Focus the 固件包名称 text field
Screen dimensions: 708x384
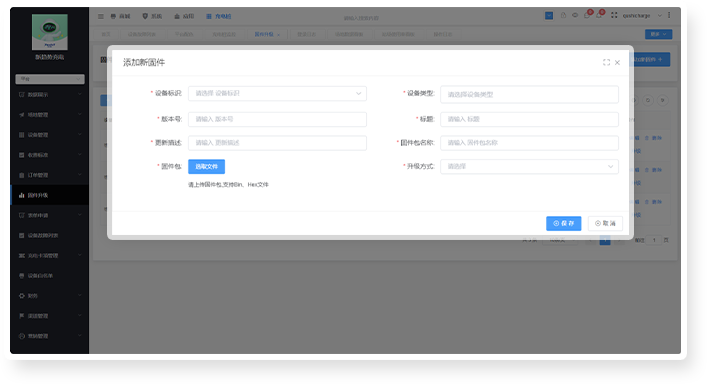click(x=529, y=143)
